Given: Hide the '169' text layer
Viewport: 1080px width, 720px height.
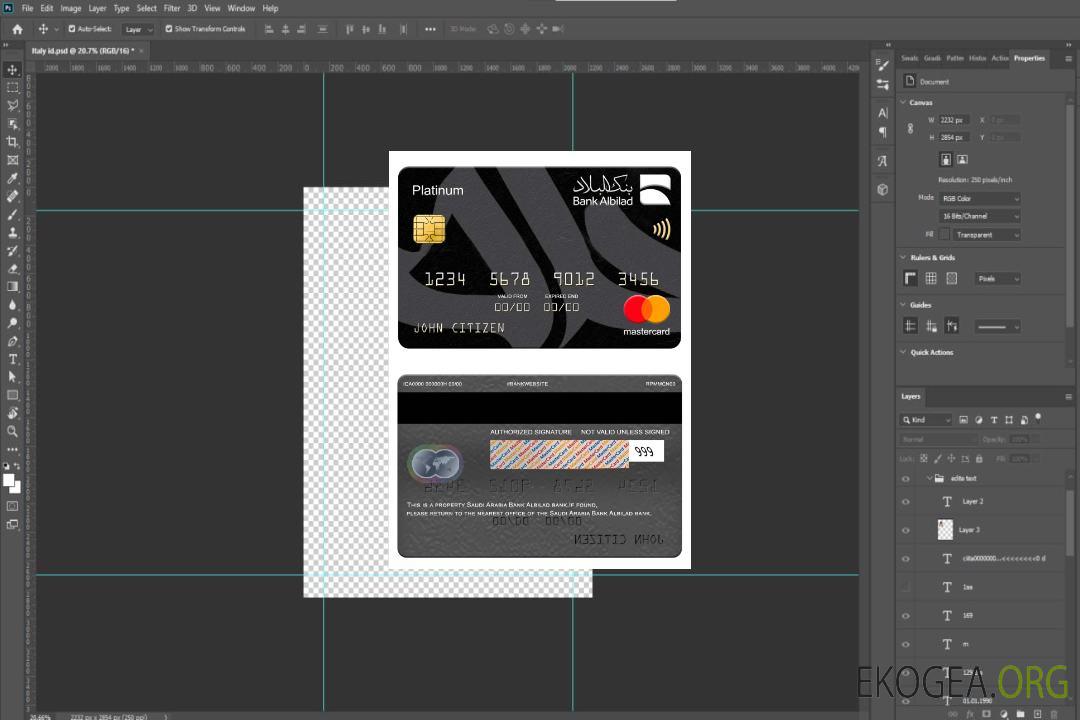Looking at the screenshot, I should click(906, 616).
